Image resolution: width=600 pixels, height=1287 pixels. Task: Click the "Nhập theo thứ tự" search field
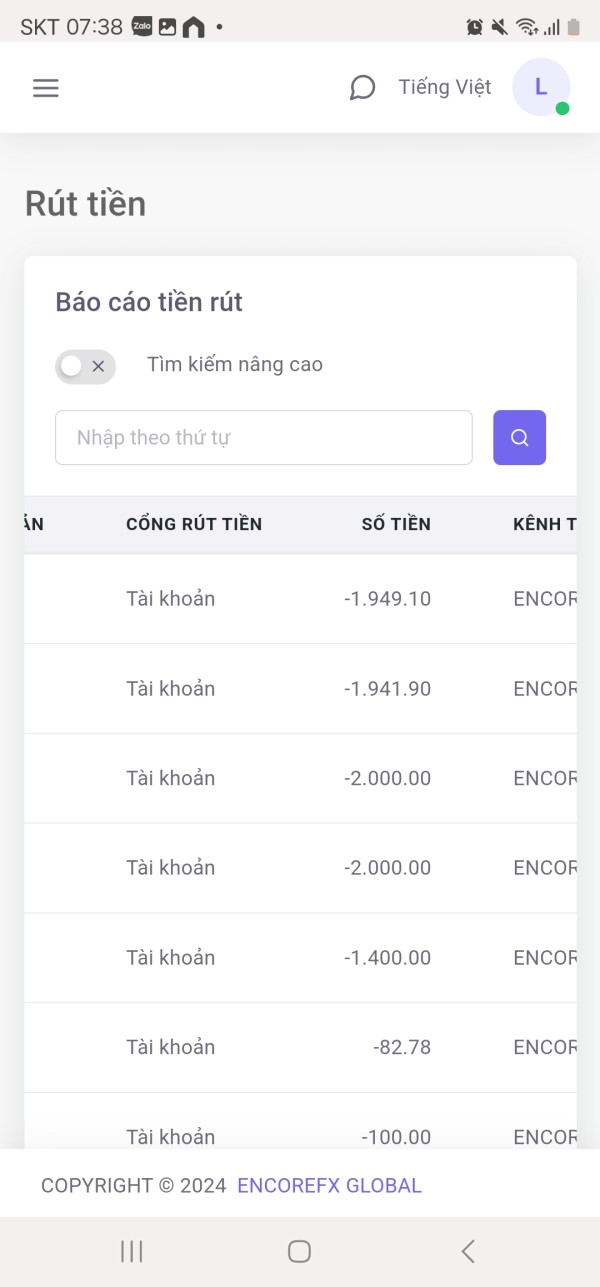[263, 438]
